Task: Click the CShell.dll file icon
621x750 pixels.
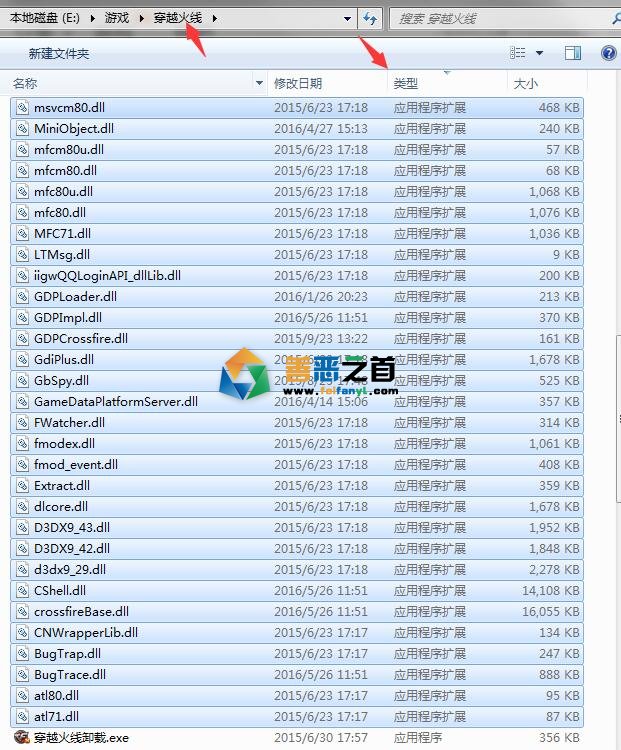Action: click(x=22, y=591)
